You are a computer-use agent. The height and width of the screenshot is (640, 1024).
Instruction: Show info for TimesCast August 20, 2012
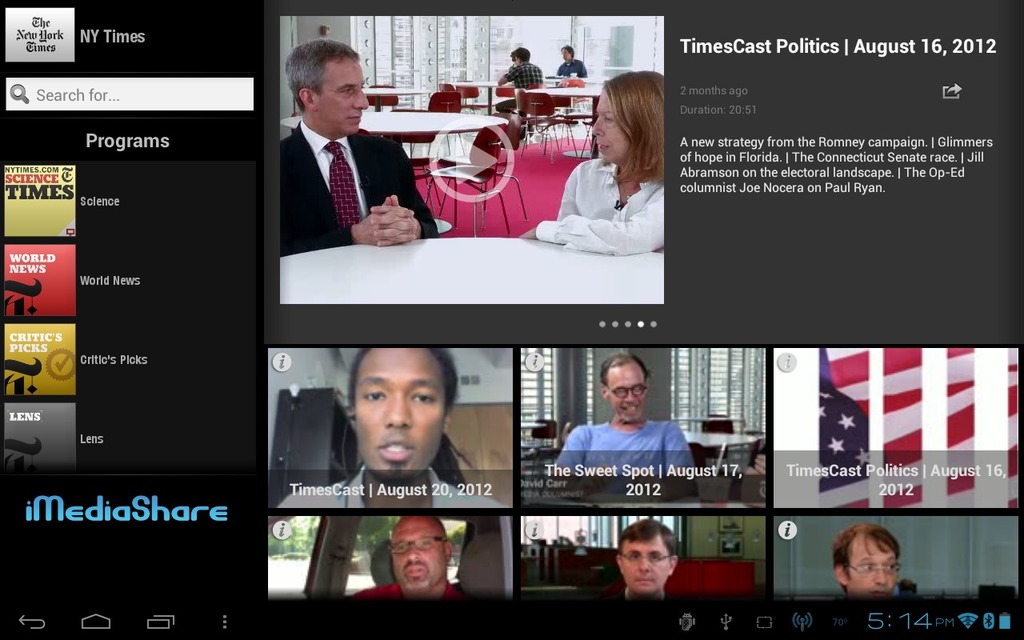click(281, 362)
